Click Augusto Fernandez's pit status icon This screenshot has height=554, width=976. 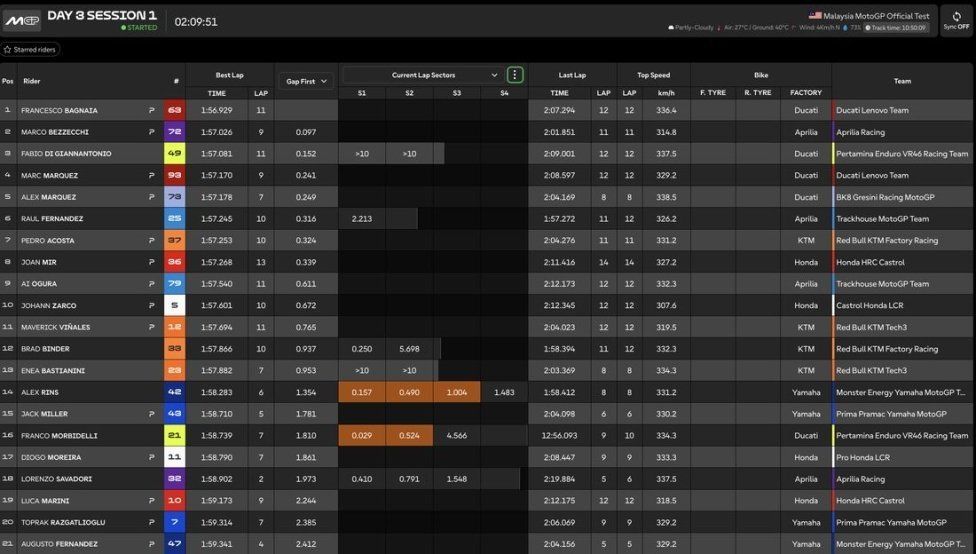click(x=151, y=544)
